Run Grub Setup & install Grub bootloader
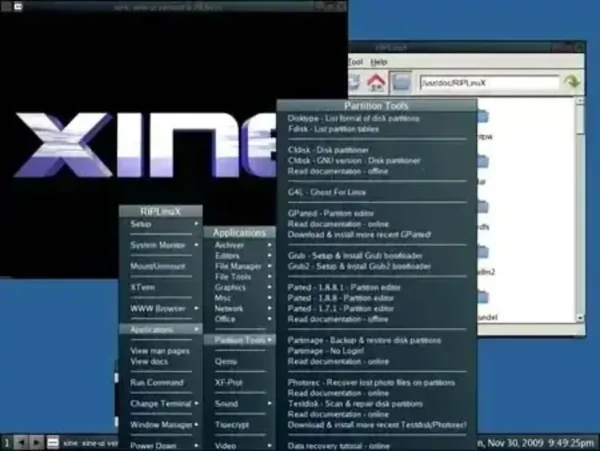 (x=377, y=256)
